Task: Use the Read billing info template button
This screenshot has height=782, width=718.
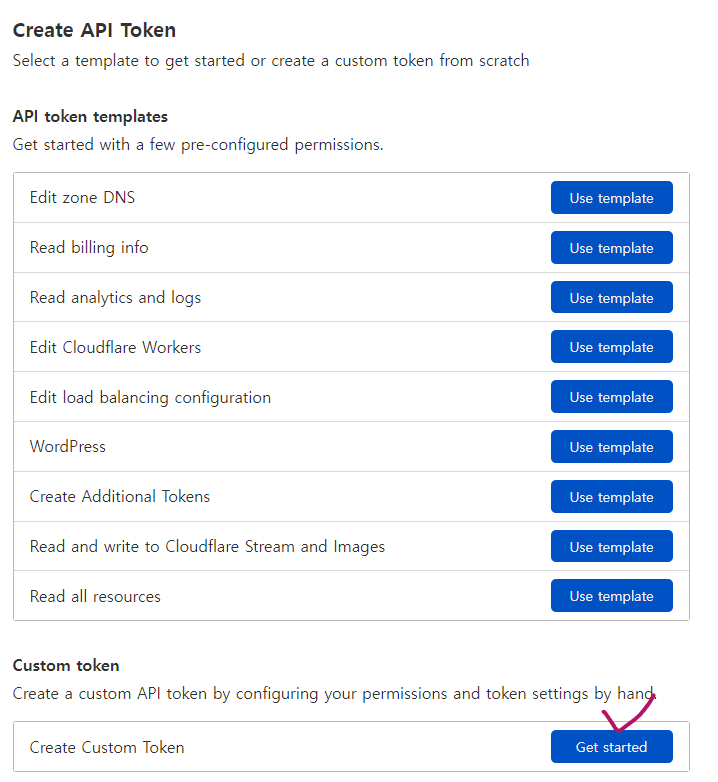Action: click(x=611, y=248)
